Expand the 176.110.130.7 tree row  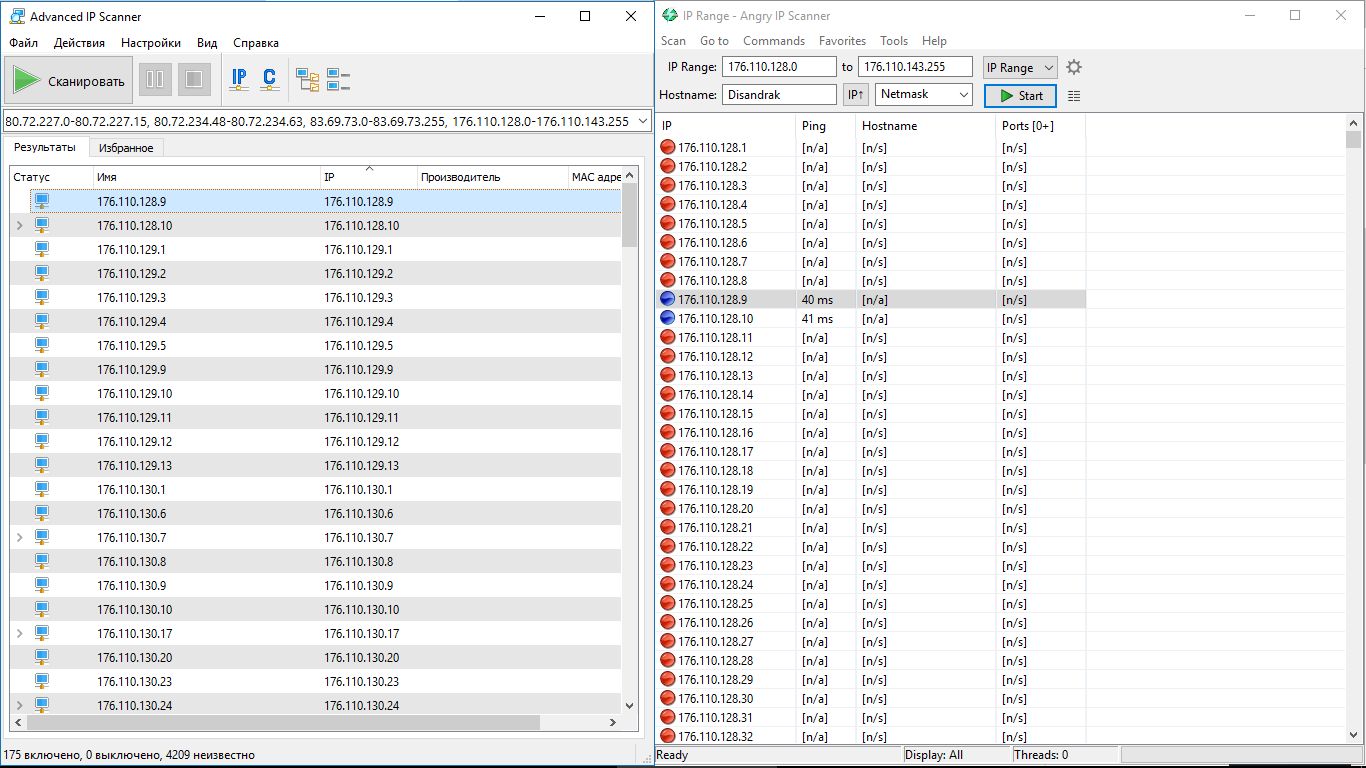coord(20,538)
